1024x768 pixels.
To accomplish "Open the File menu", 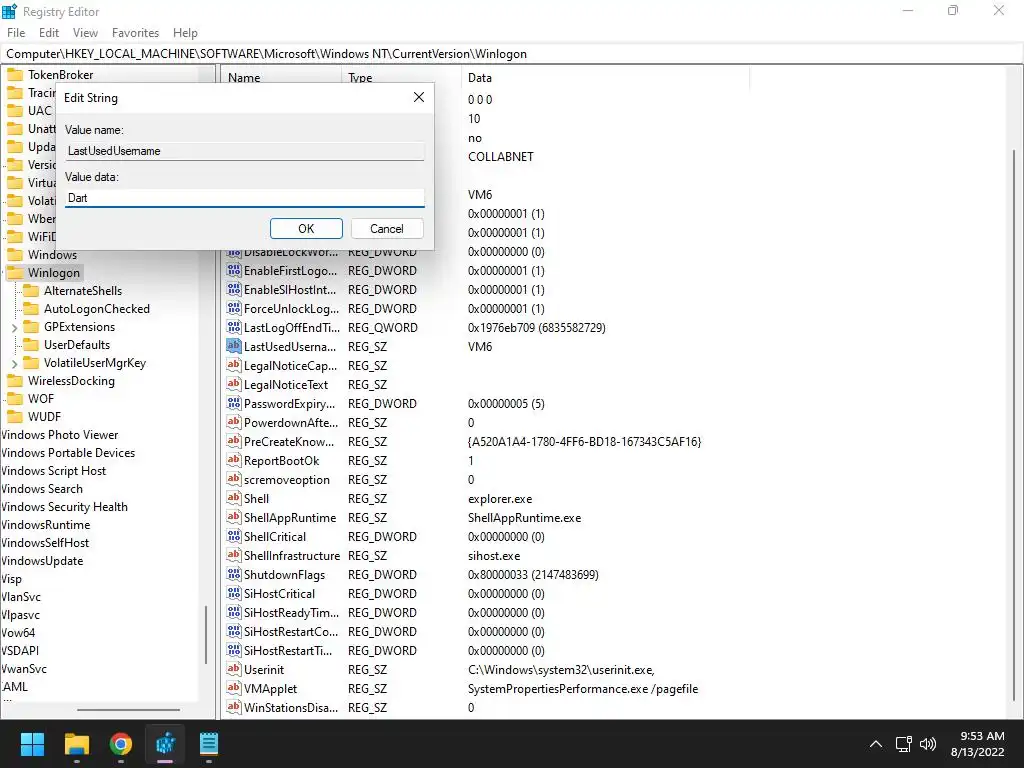I will [16, 33].
